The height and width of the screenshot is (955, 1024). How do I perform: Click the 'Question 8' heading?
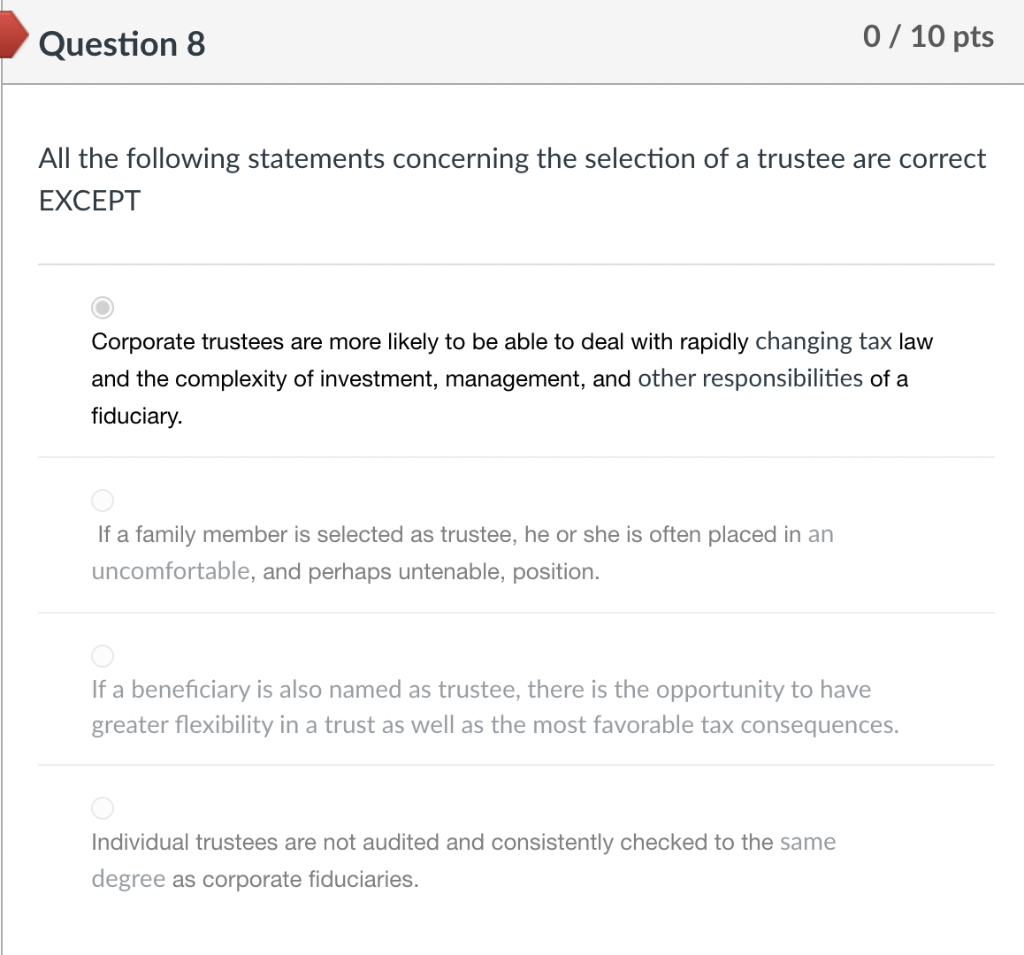click(x=123, y=43)
